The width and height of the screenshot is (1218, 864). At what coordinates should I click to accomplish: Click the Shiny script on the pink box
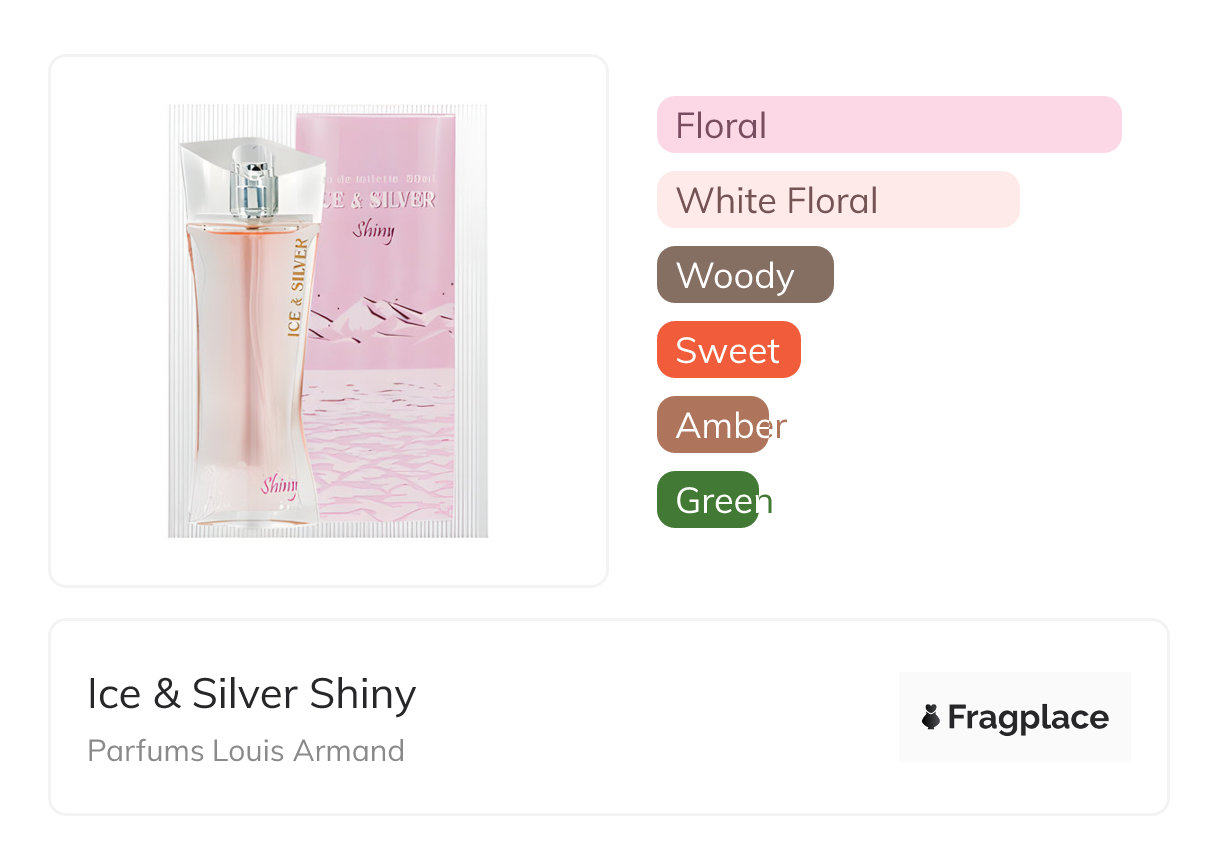[373, 229]
